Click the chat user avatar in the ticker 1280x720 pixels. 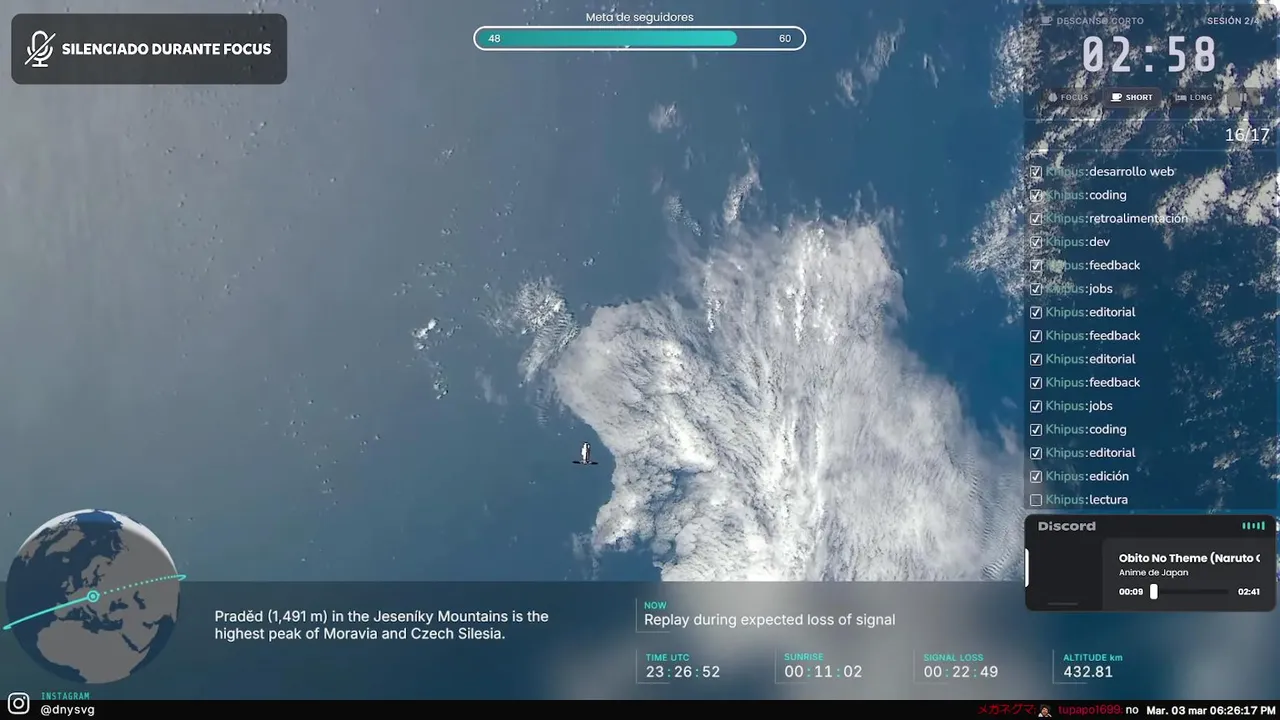click(1044, 710)
